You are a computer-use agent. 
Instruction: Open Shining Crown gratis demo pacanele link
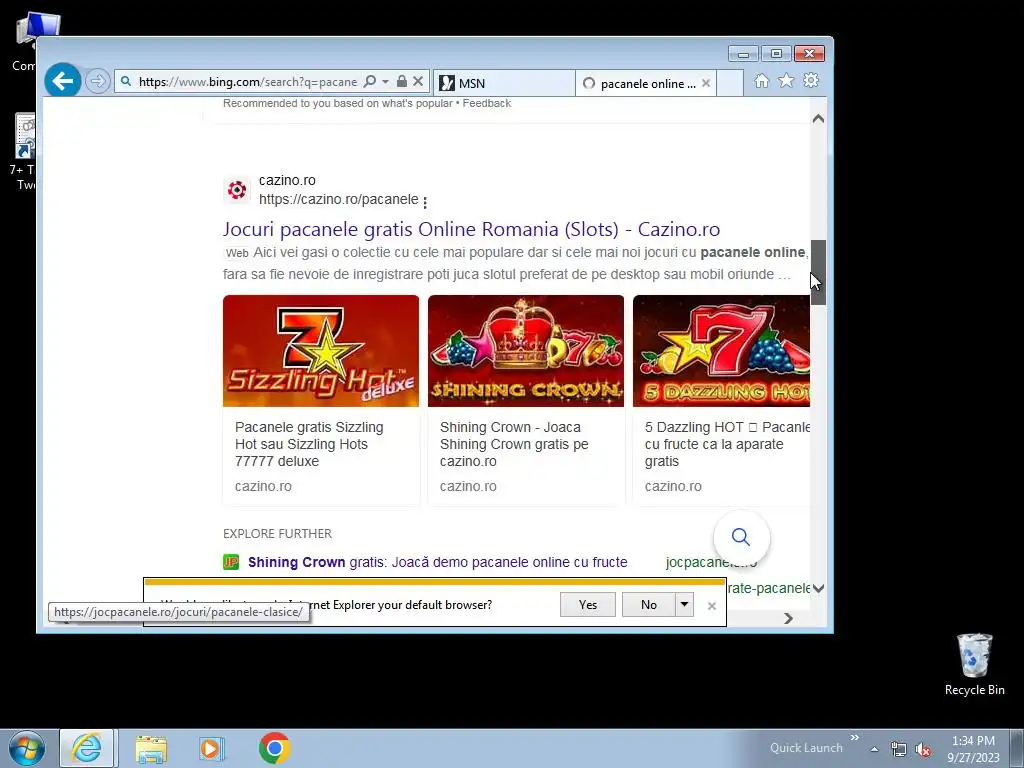(x=438, y=562)
